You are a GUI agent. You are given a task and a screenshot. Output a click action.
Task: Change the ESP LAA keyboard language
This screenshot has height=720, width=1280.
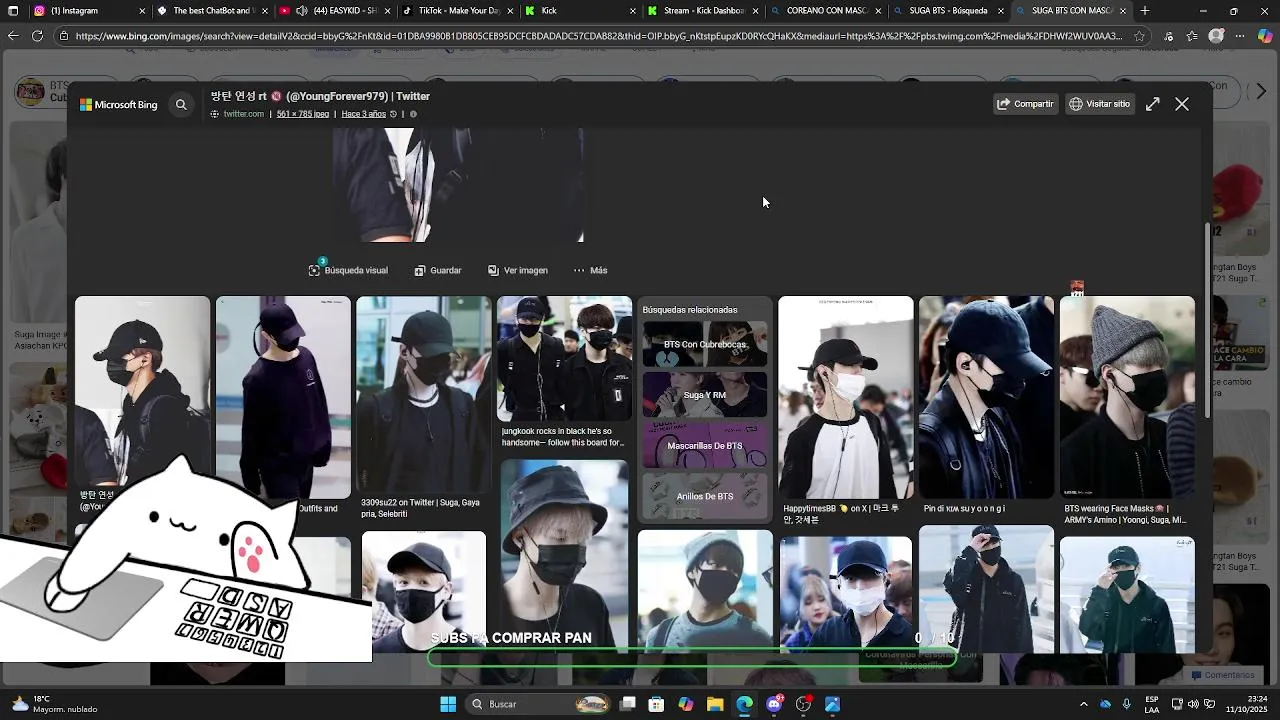tap(1152, 704)
